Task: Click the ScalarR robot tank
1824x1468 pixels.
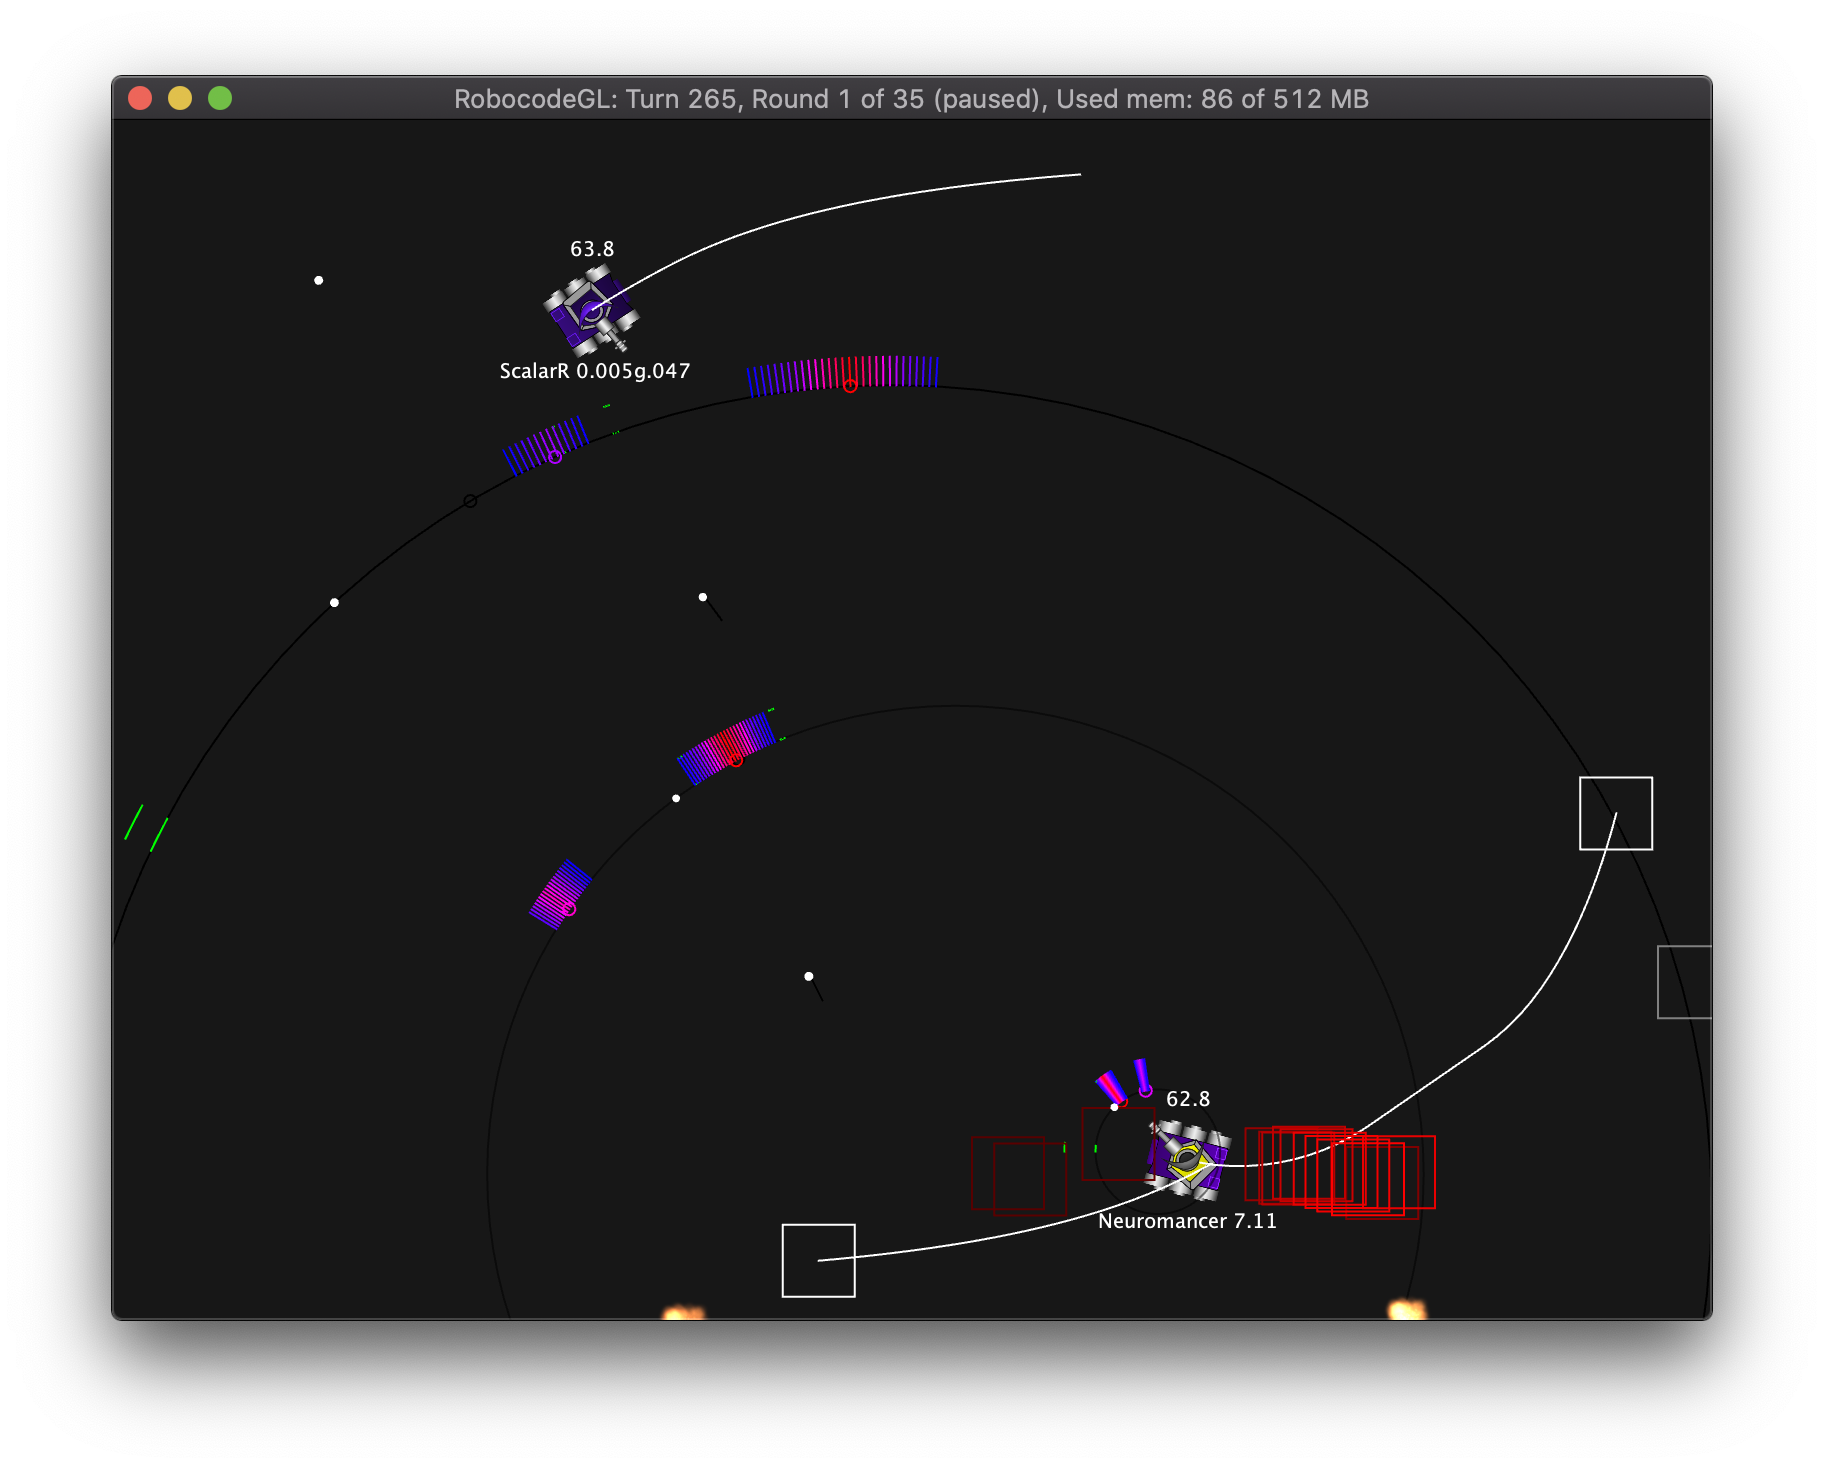Action: click(591, 312)
